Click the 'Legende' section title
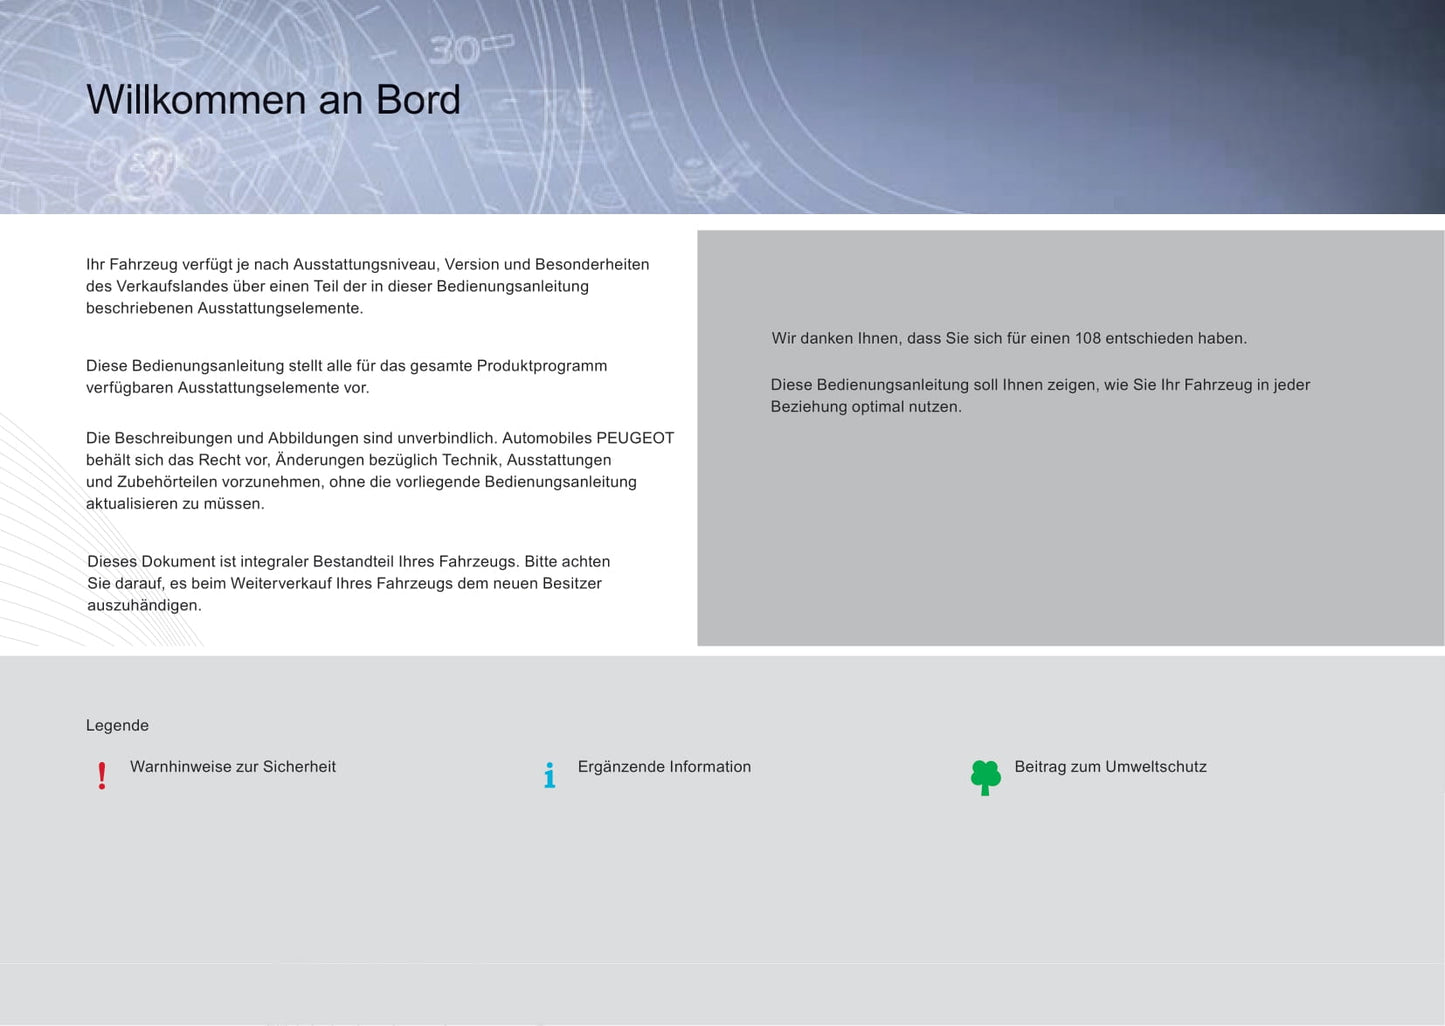1445x1026 pixels. coord(117,726)
